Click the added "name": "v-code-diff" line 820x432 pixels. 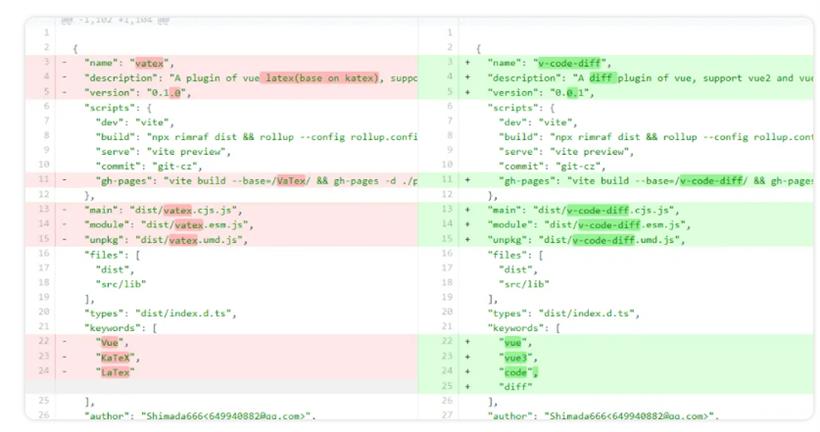(x=616, y=63)
